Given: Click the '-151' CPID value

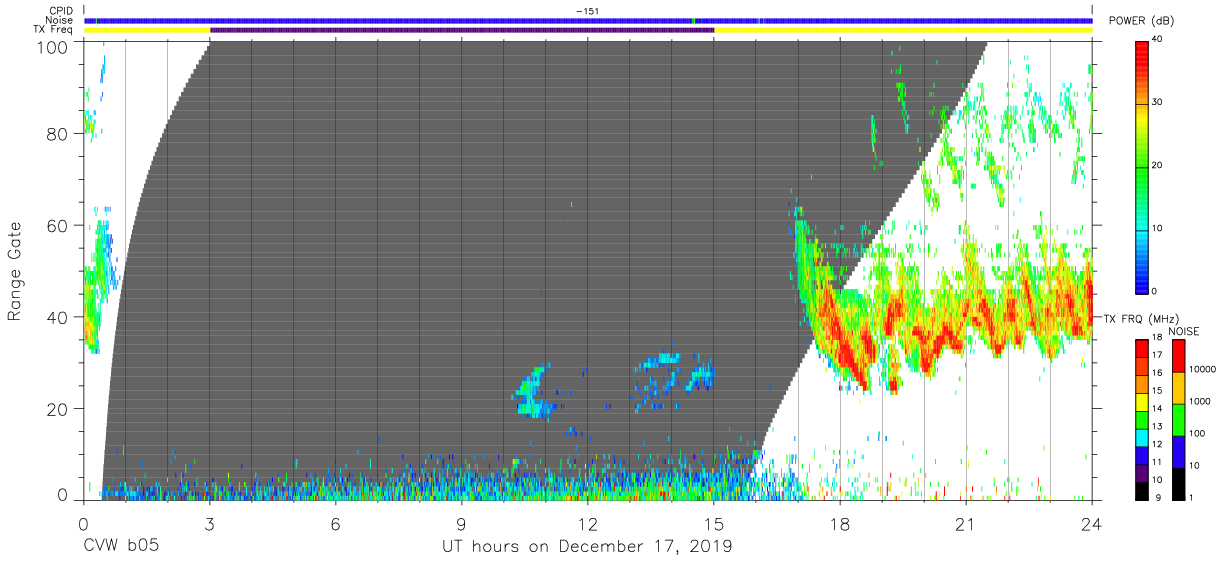Looking at the screenshot, I should click(x=588, y=11).
